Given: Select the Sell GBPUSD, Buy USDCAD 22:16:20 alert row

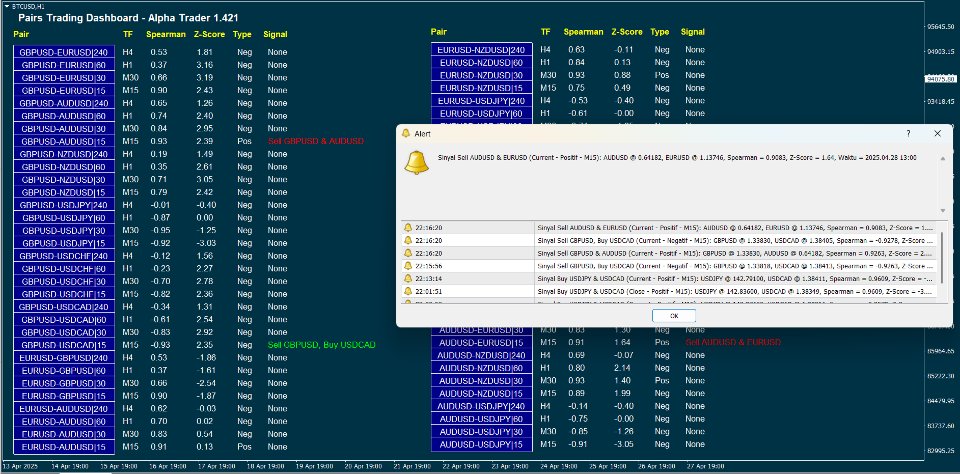Looking at the screenshot, I should click(669, 240).
